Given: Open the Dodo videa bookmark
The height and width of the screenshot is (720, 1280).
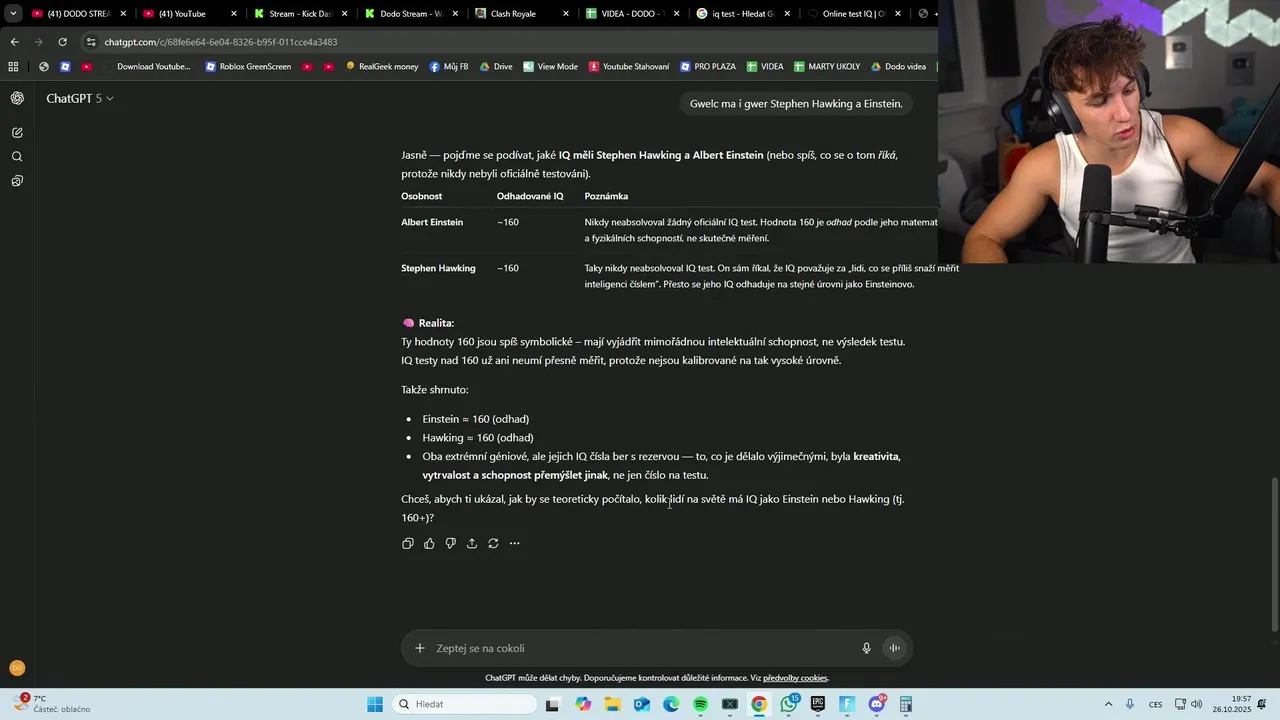Looking at the screenshot, I should 898,66.
